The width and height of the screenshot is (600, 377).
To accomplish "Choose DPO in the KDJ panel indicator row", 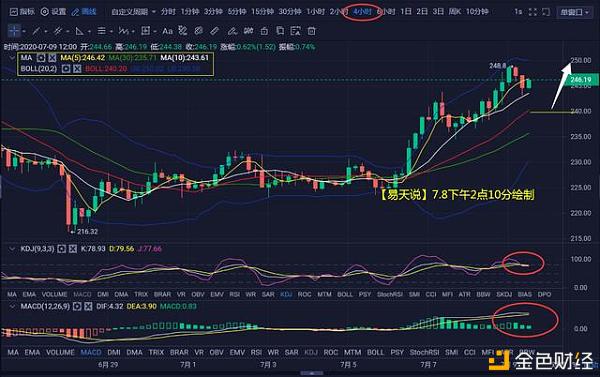I will 544,294.
